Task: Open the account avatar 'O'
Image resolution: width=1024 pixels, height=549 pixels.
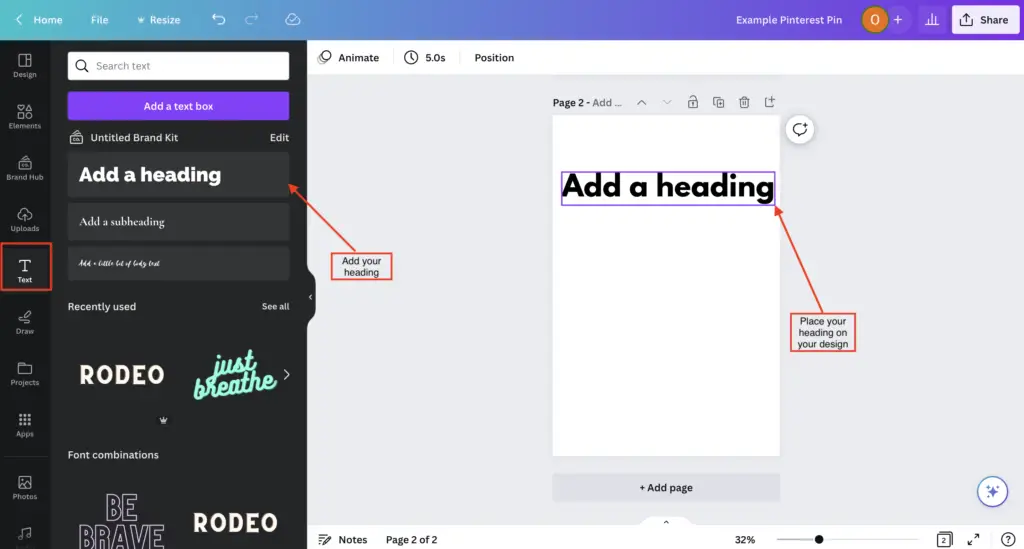Action: (x=874, y=20)
